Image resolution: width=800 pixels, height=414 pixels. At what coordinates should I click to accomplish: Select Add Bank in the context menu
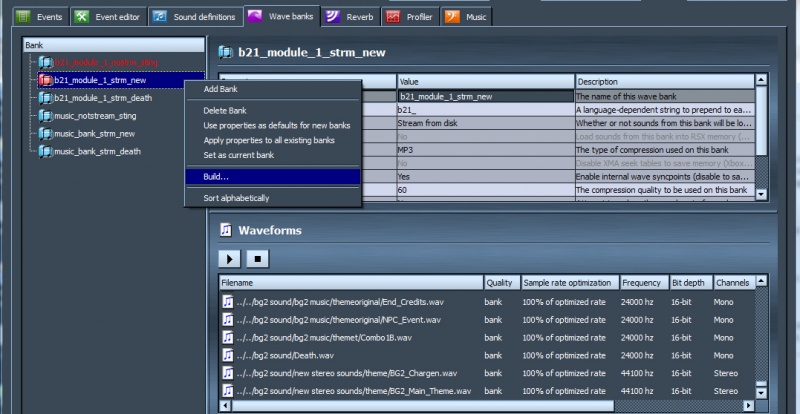[x=220, y=90]
